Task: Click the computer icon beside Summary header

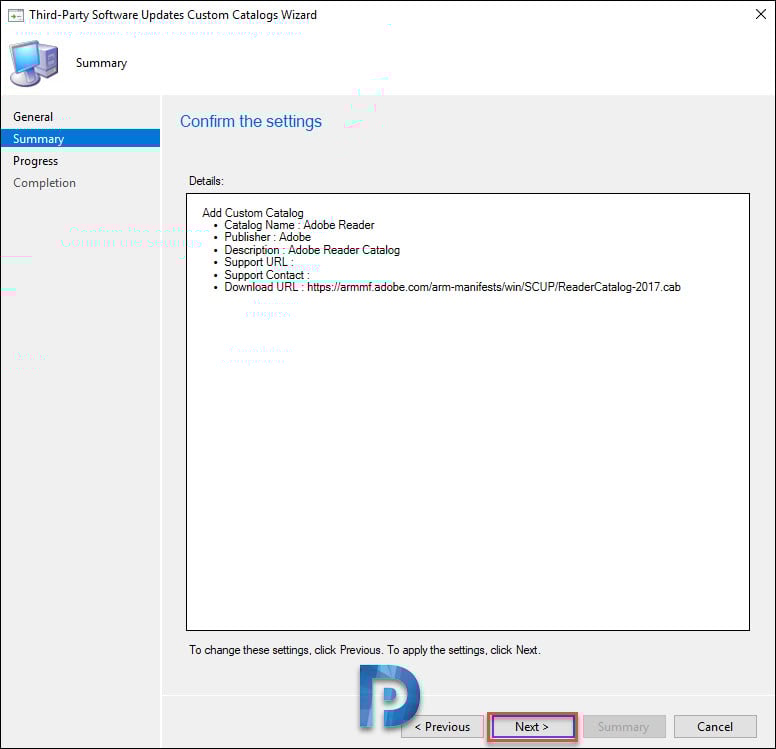Action: [34, 63]
